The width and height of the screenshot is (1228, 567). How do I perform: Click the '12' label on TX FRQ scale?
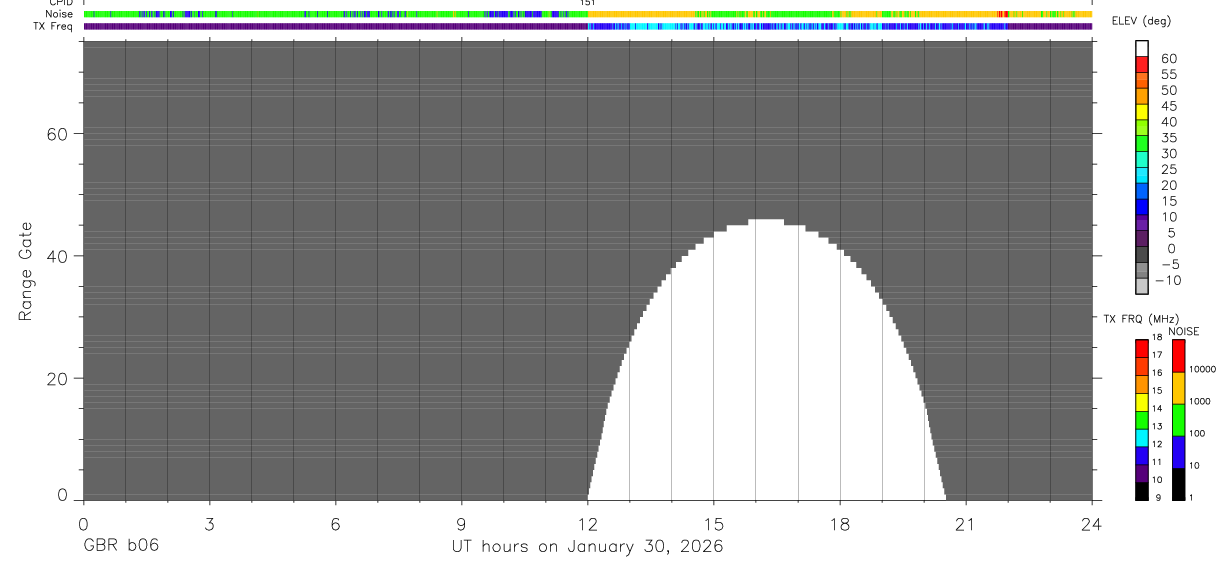click(1156, 444)
